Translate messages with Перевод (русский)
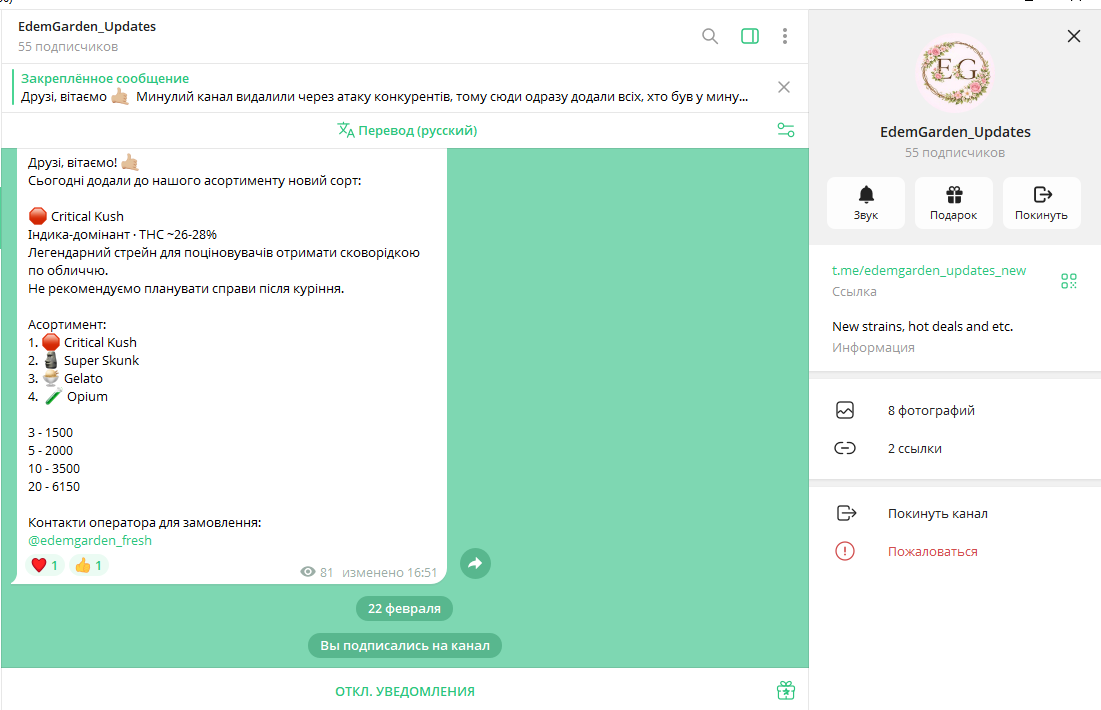The image size is (1101, 710). [407, 131]
